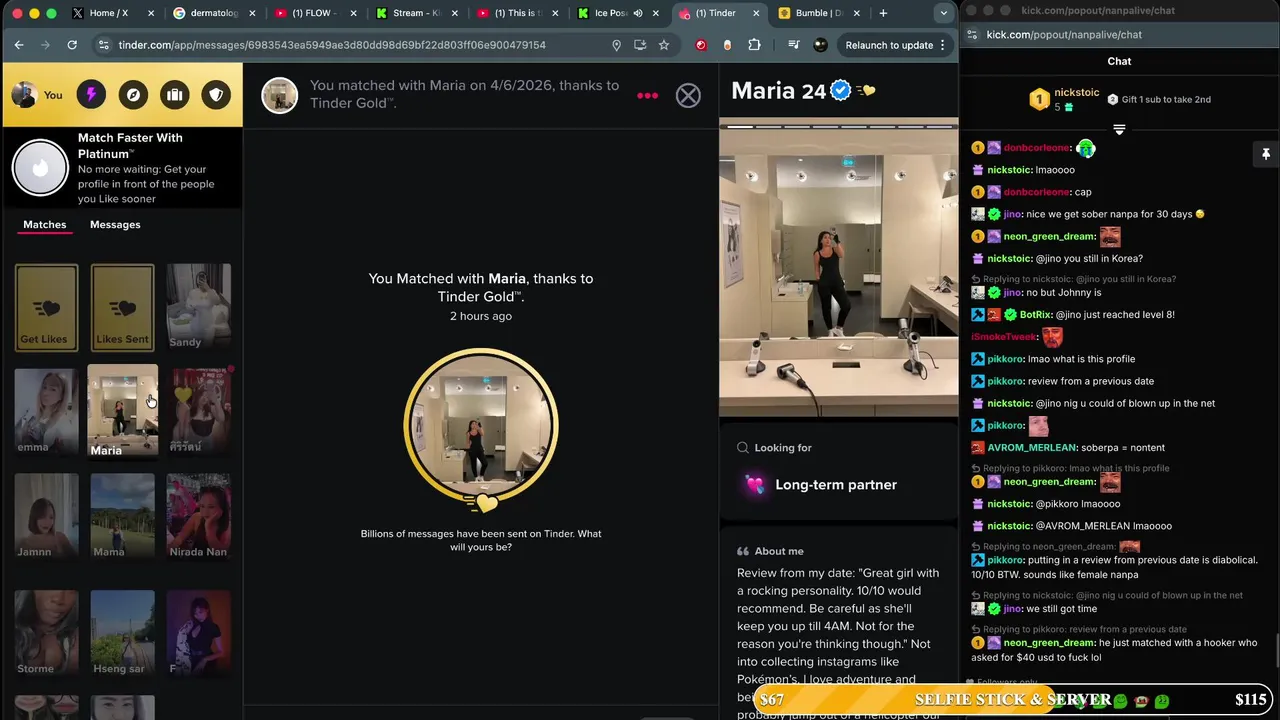Go back in the Chrome browser

point(19,45)
